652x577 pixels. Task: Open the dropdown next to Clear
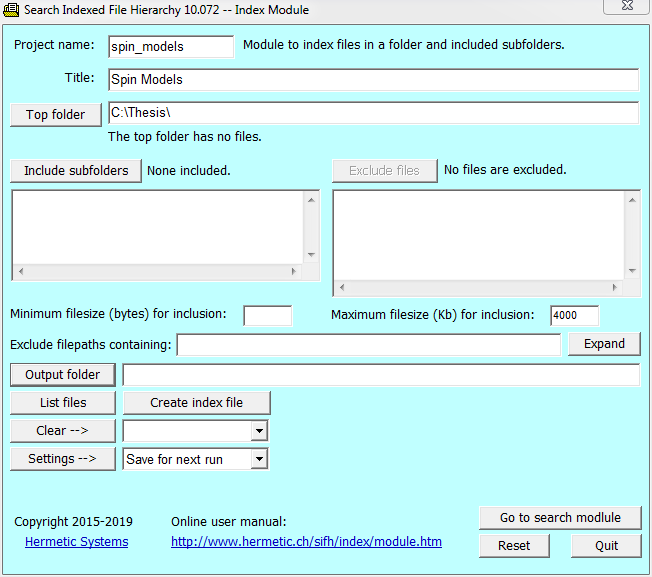click(259, 431)
